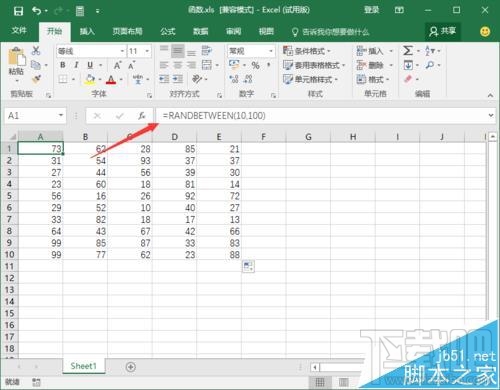This screenshot has width=500, height=390.
Task: Click the Wrap Text icon
Action: 207,51
